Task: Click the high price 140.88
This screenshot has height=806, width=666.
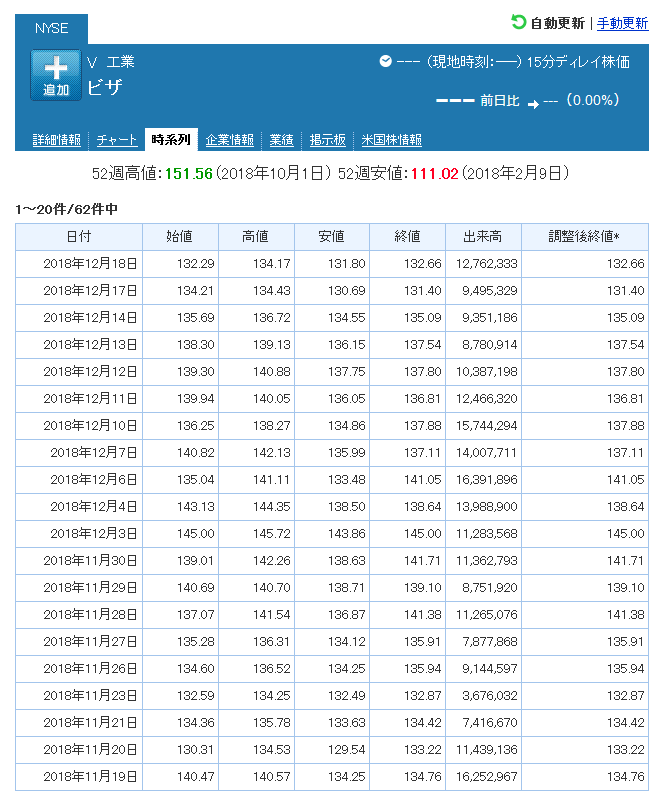Action: click(271, 372)
